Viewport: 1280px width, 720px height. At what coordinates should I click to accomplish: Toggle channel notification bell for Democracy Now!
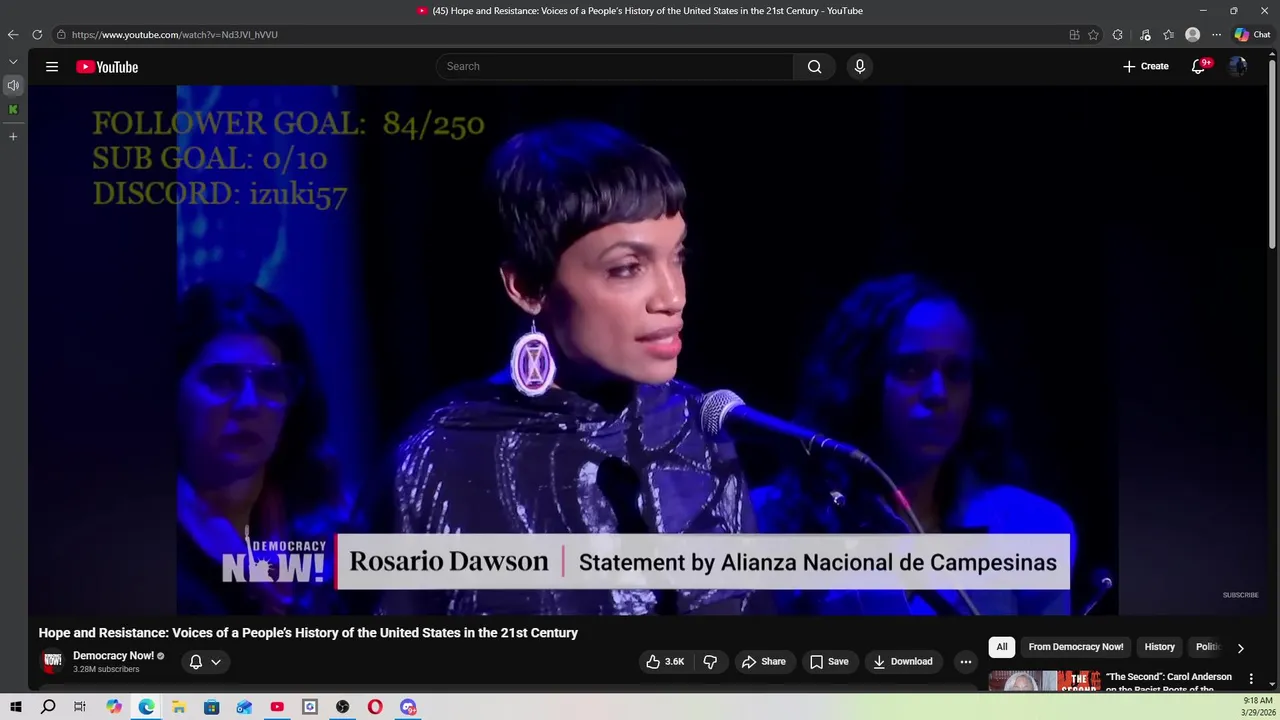[196, 661]
